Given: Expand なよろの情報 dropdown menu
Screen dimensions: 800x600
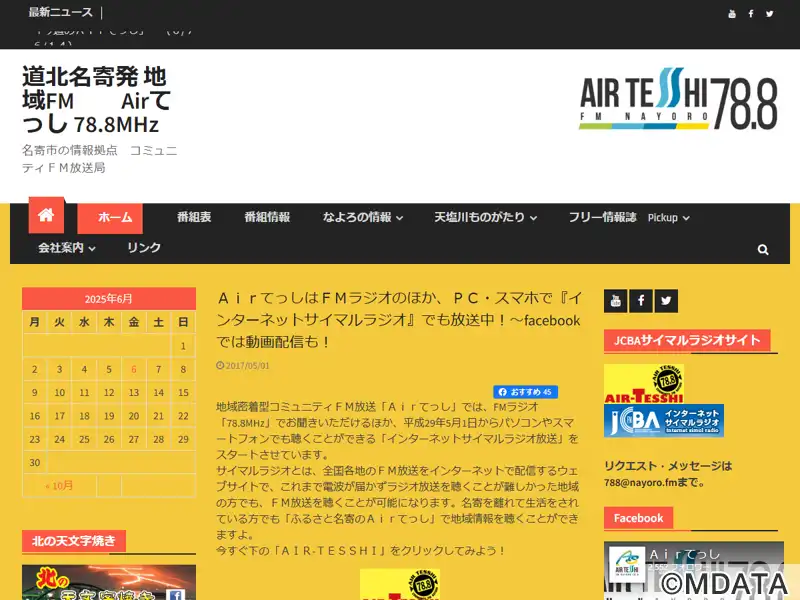Looking at the screenshot, I should 362,217.
